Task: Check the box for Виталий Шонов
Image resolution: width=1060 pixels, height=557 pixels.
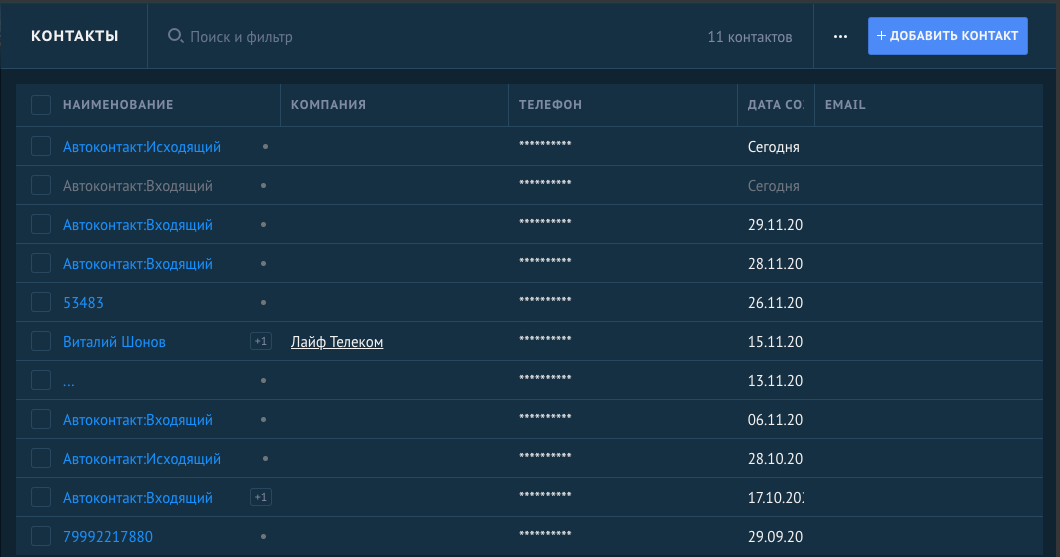Action: tap(41, 342)
